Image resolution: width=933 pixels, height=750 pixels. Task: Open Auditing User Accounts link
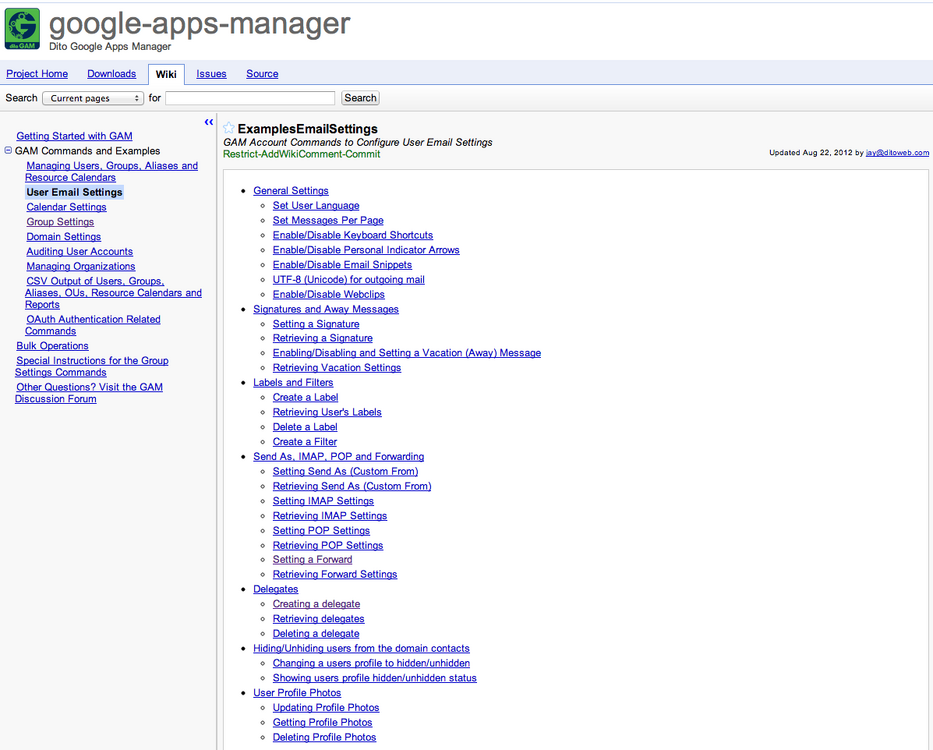[80, 252]
